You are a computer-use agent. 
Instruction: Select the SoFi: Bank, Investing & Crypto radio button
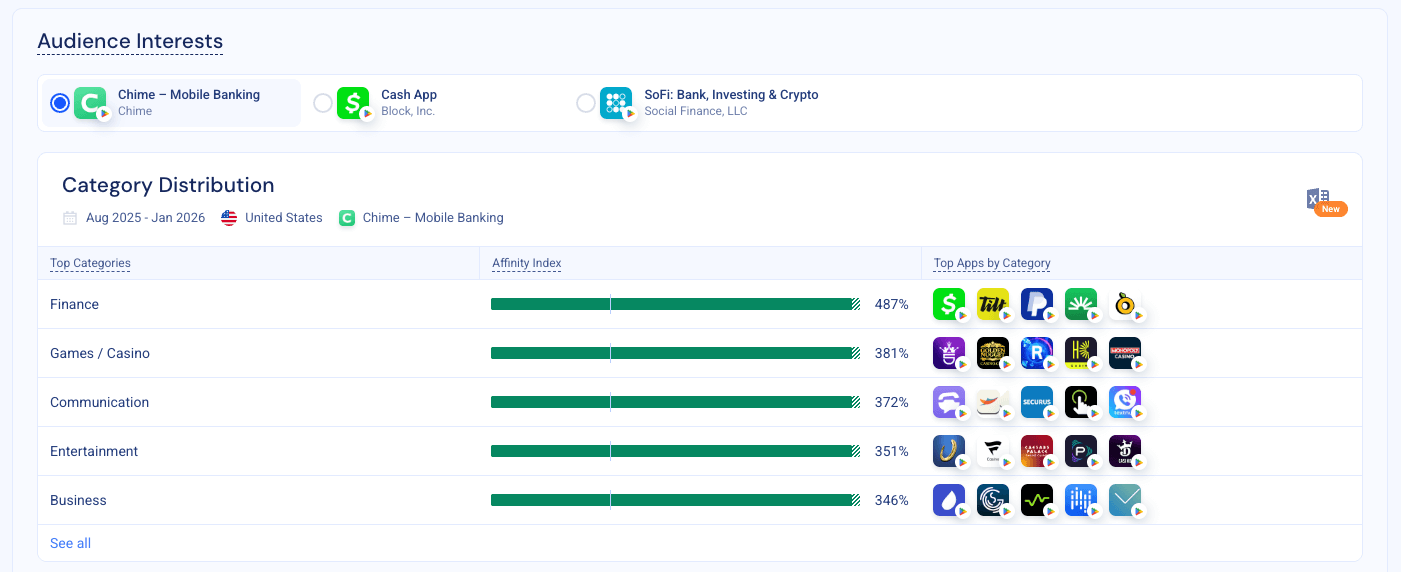586,103
